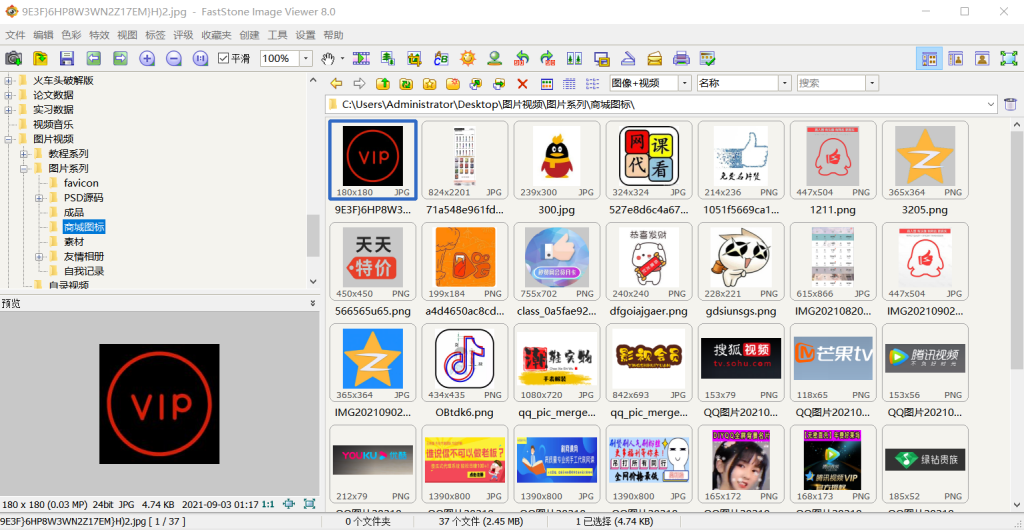Open the slideshow filmstrip icon

(361, 59)
